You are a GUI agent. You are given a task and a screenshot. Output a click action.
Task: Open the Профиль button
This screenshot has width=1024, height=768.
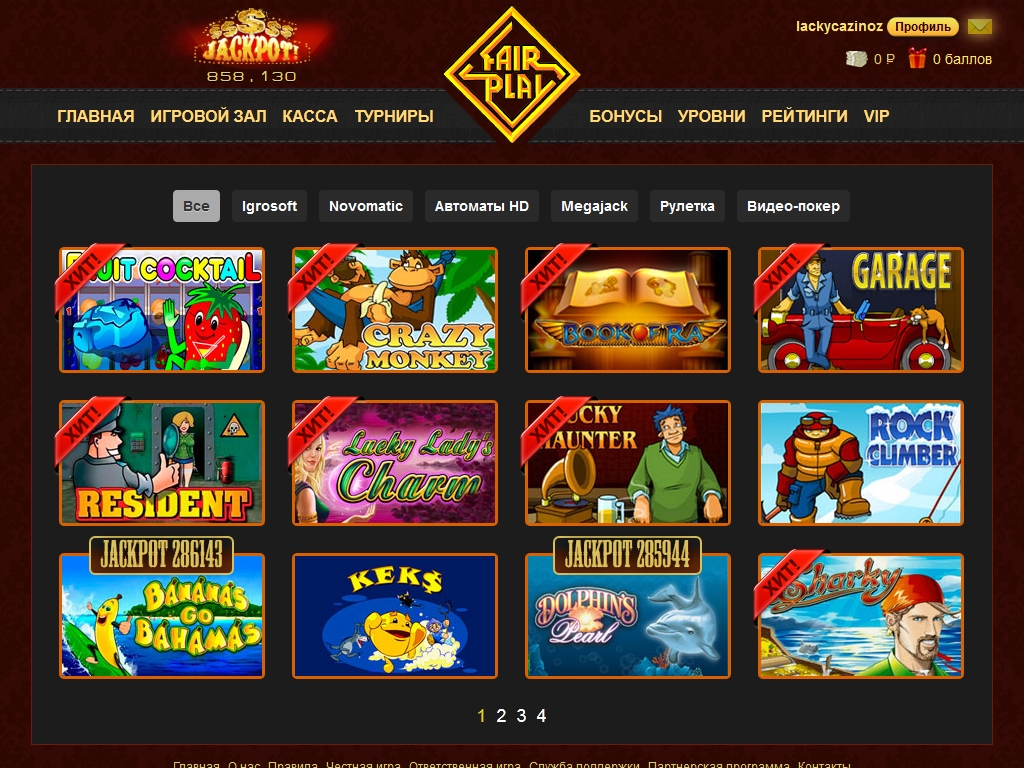click(923, 27)
